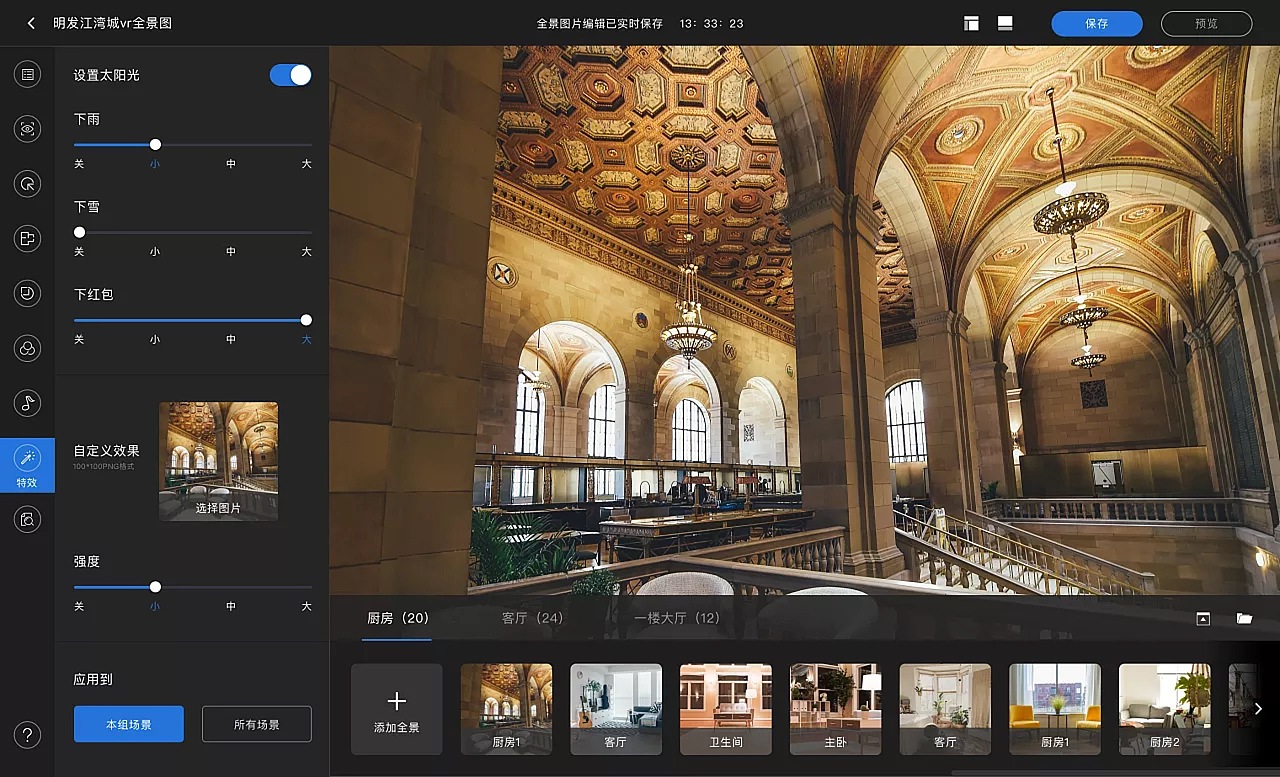The image size is (1280, 777).
Task: Click the 下雪 slider handle
Action: 80,232
